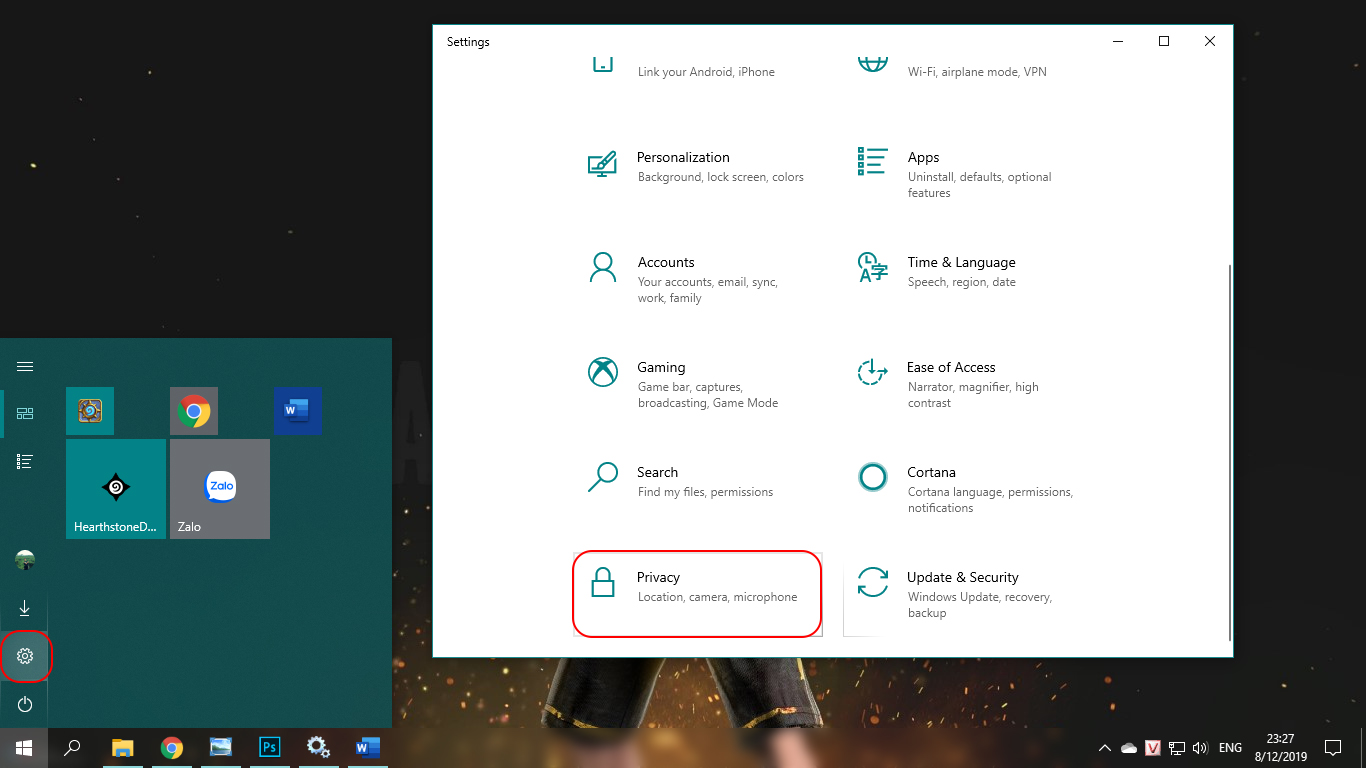Open the network tray icon
1366x768 pixels.
tap(1177, 748)
